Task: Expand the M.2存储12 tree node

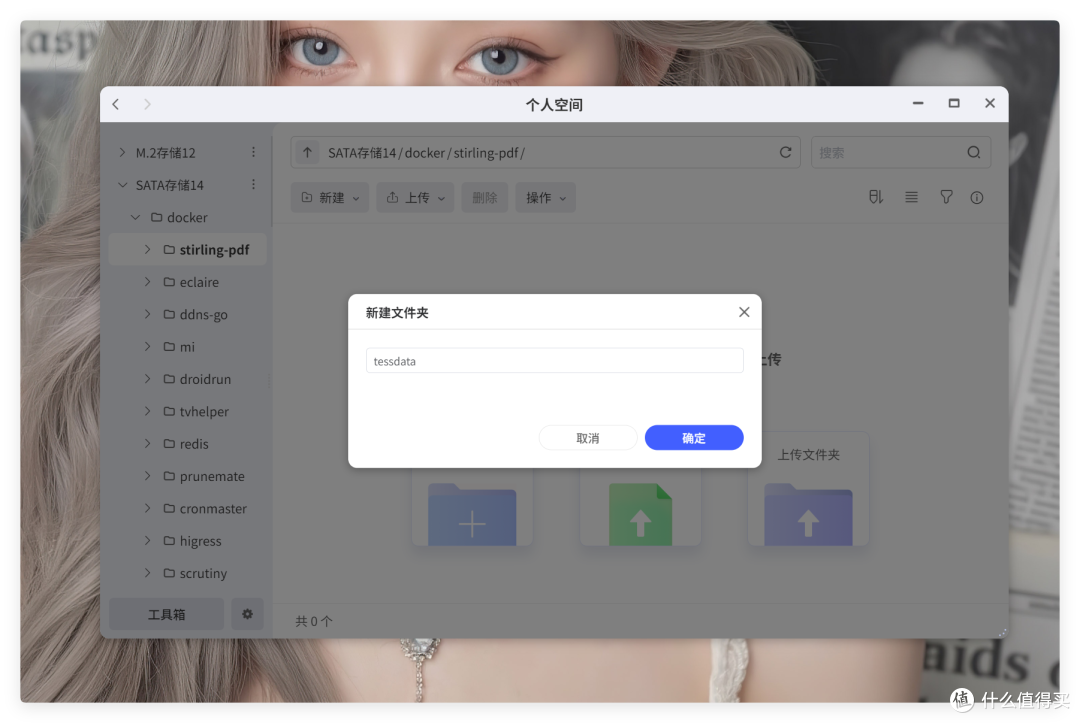Action: pos(123,152)
